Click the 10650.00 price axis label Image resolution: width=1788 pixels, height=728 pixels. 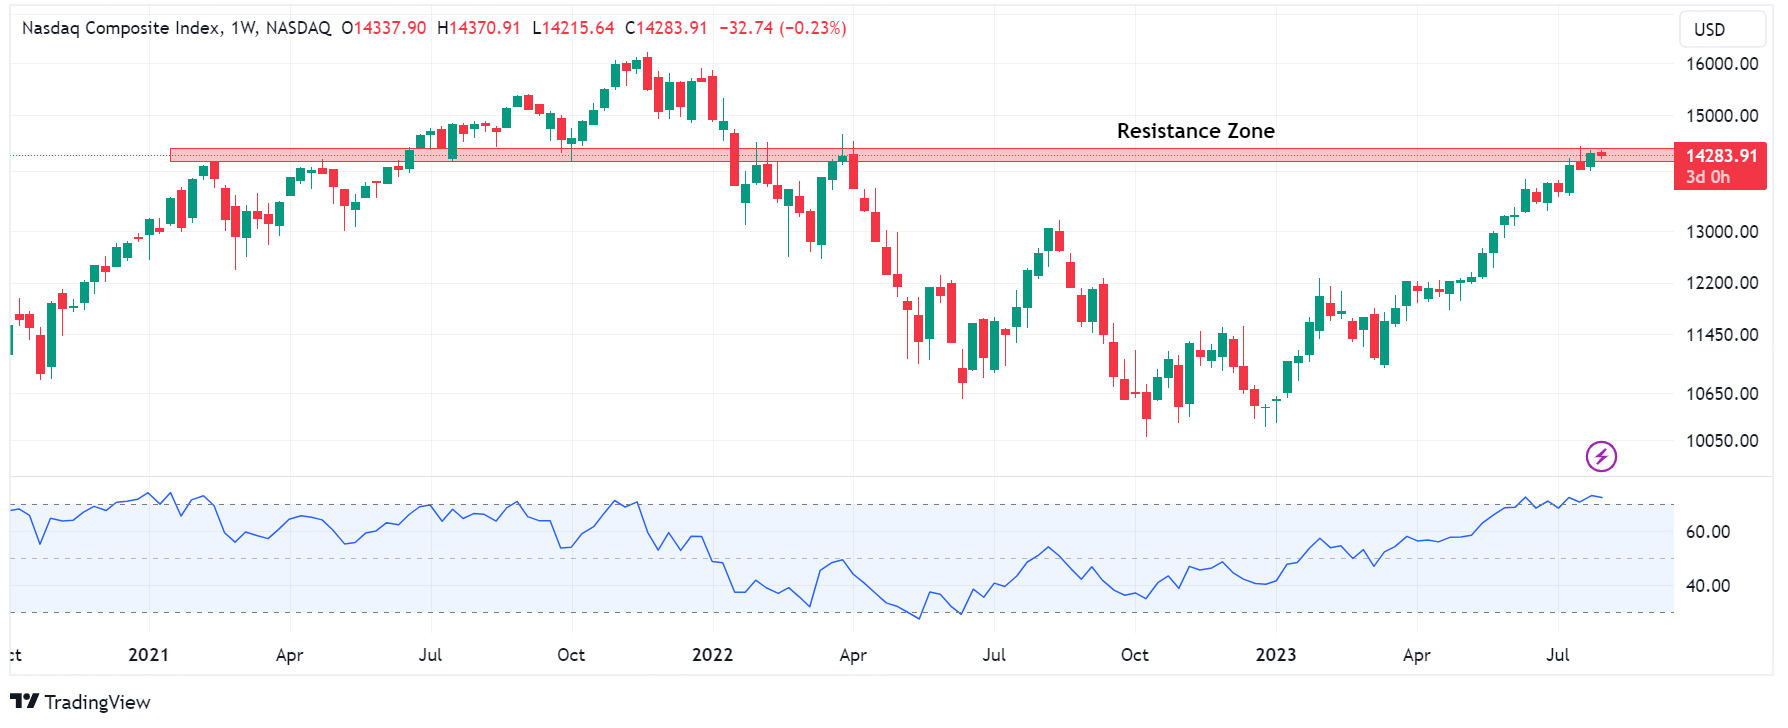pyautogui.click(x=1722, y=394)
